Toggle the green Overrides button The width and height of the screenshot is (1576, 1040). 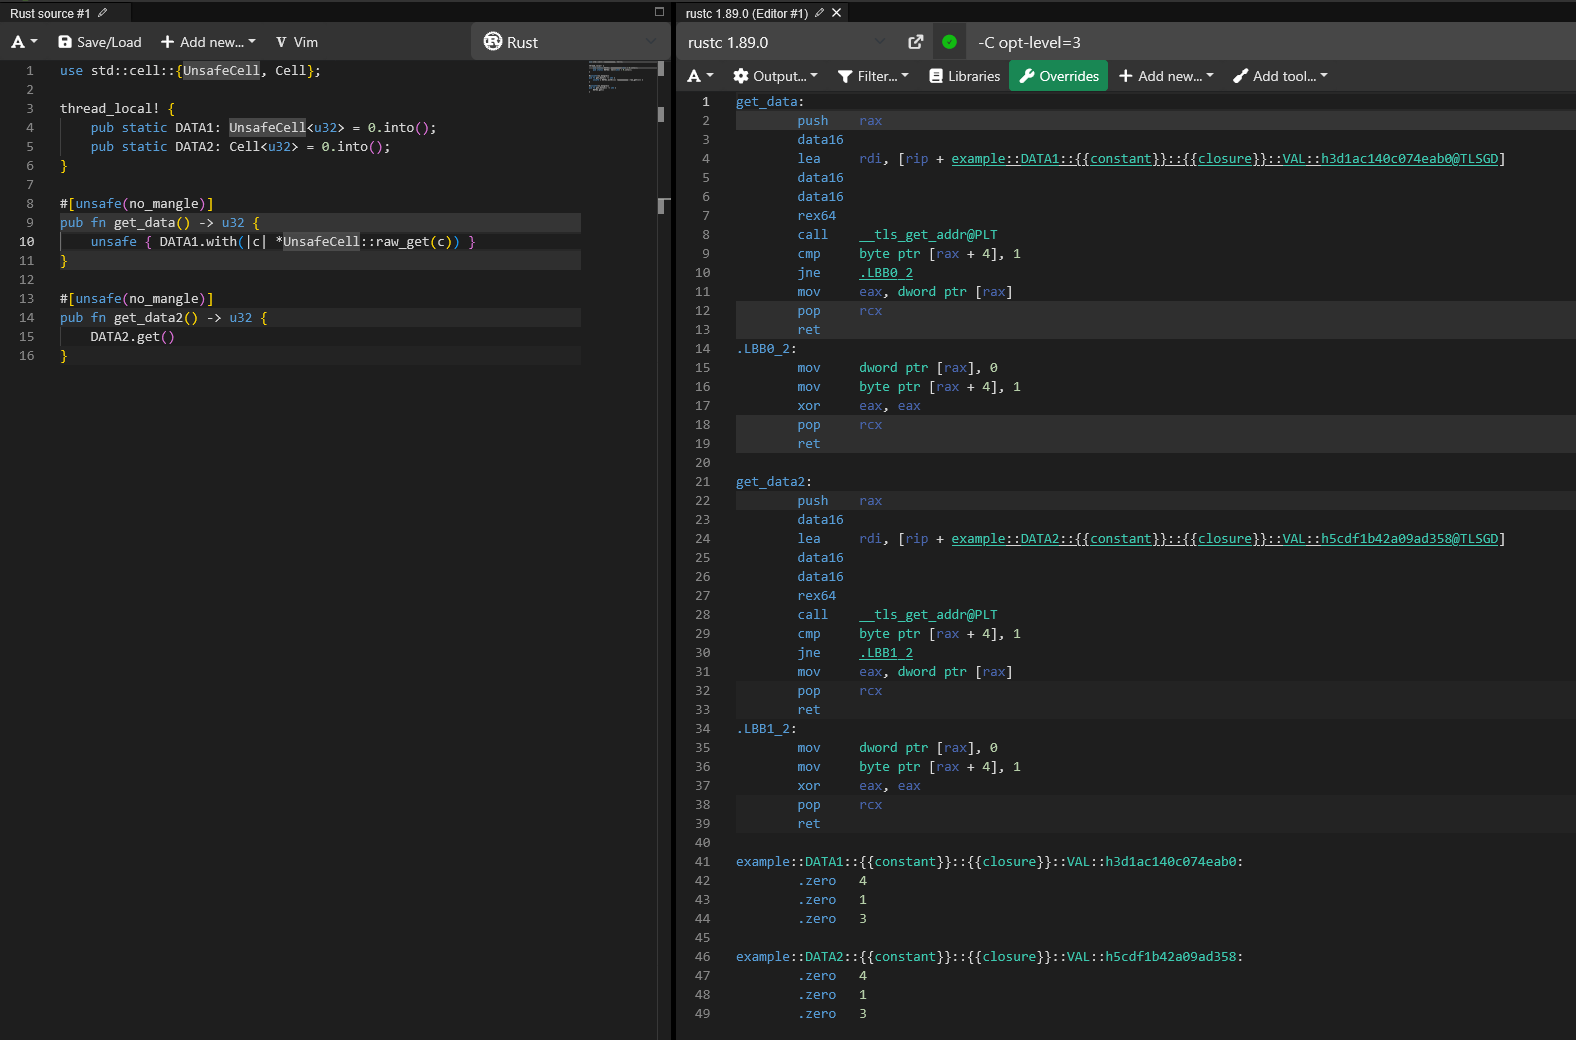pos(1058,76)
